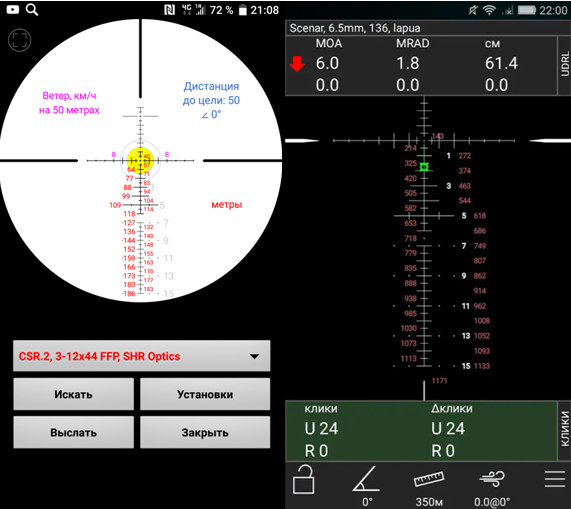Viewport: 571px width, 509px height.
Task: Tap the yellow target circle in scope
Action: (x=141, y=161)
